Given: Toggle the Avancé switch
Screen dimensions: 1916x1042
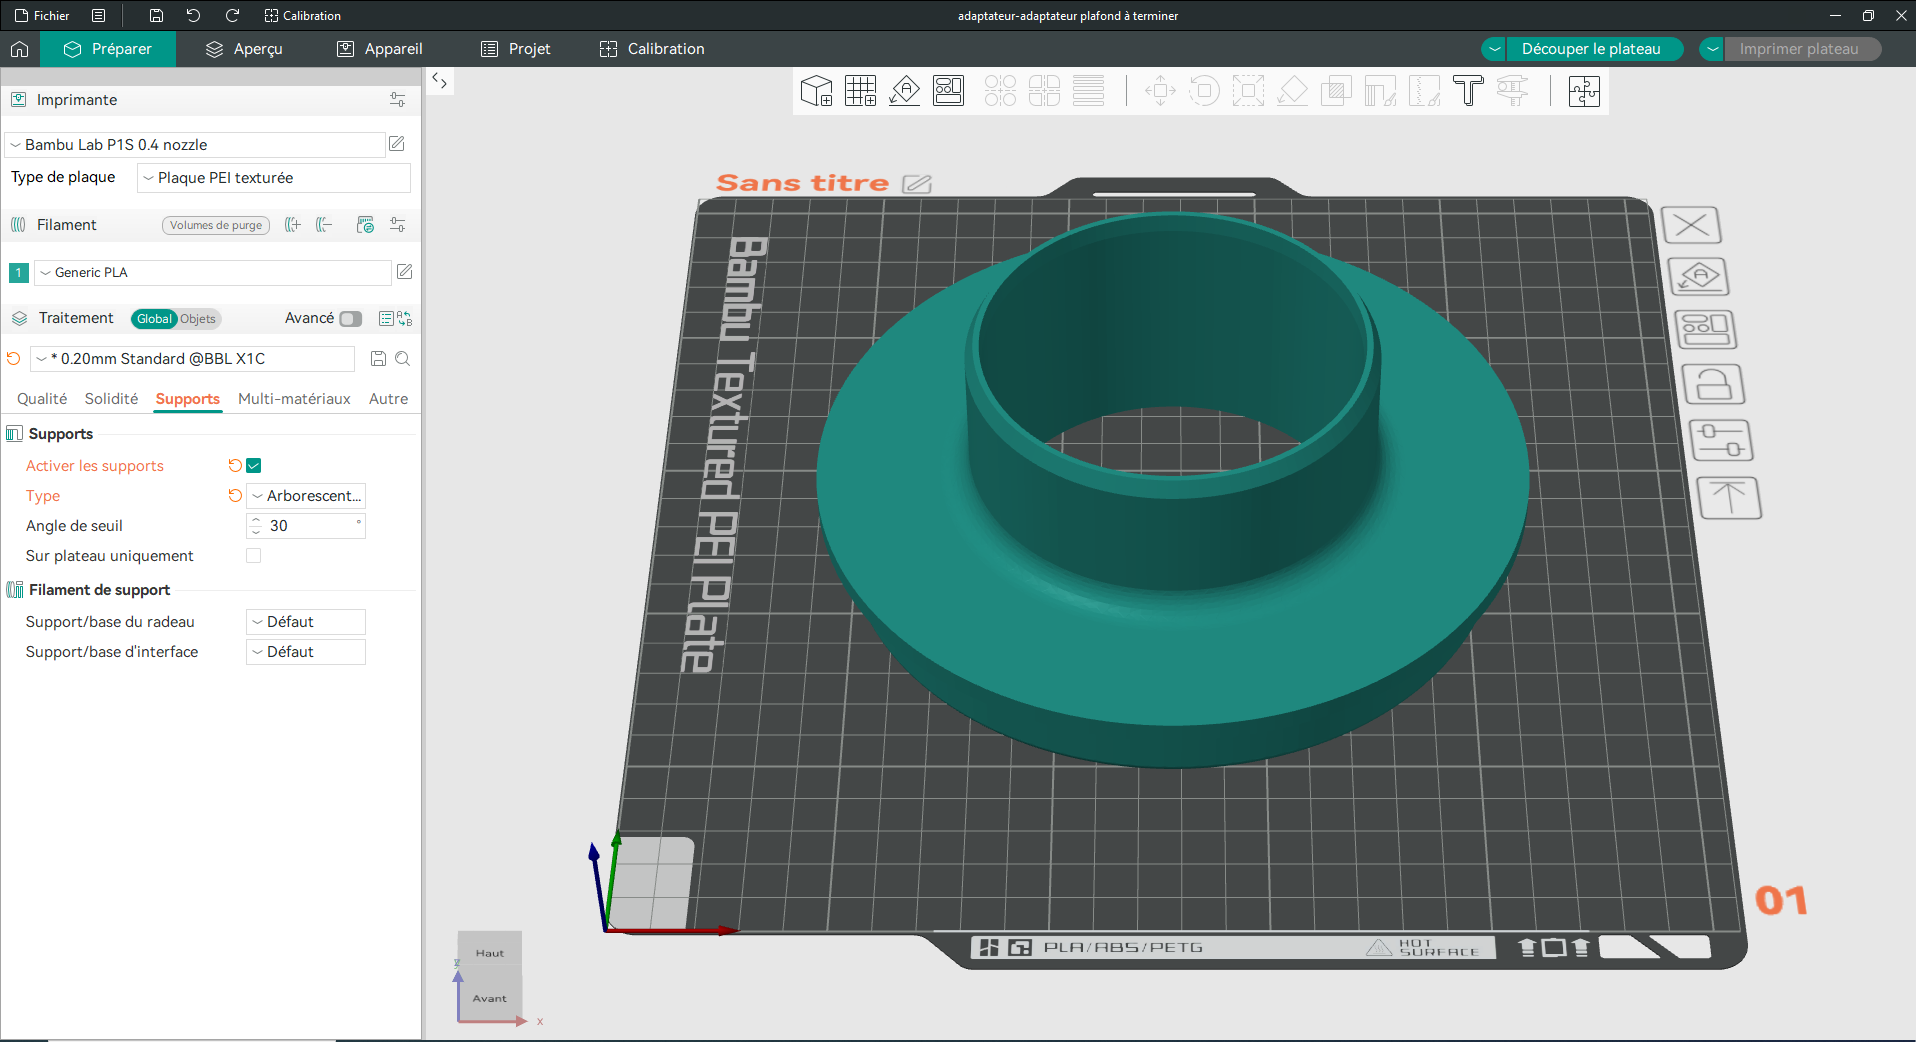Looking at the screenshot, I should click(x=350, y=319).
